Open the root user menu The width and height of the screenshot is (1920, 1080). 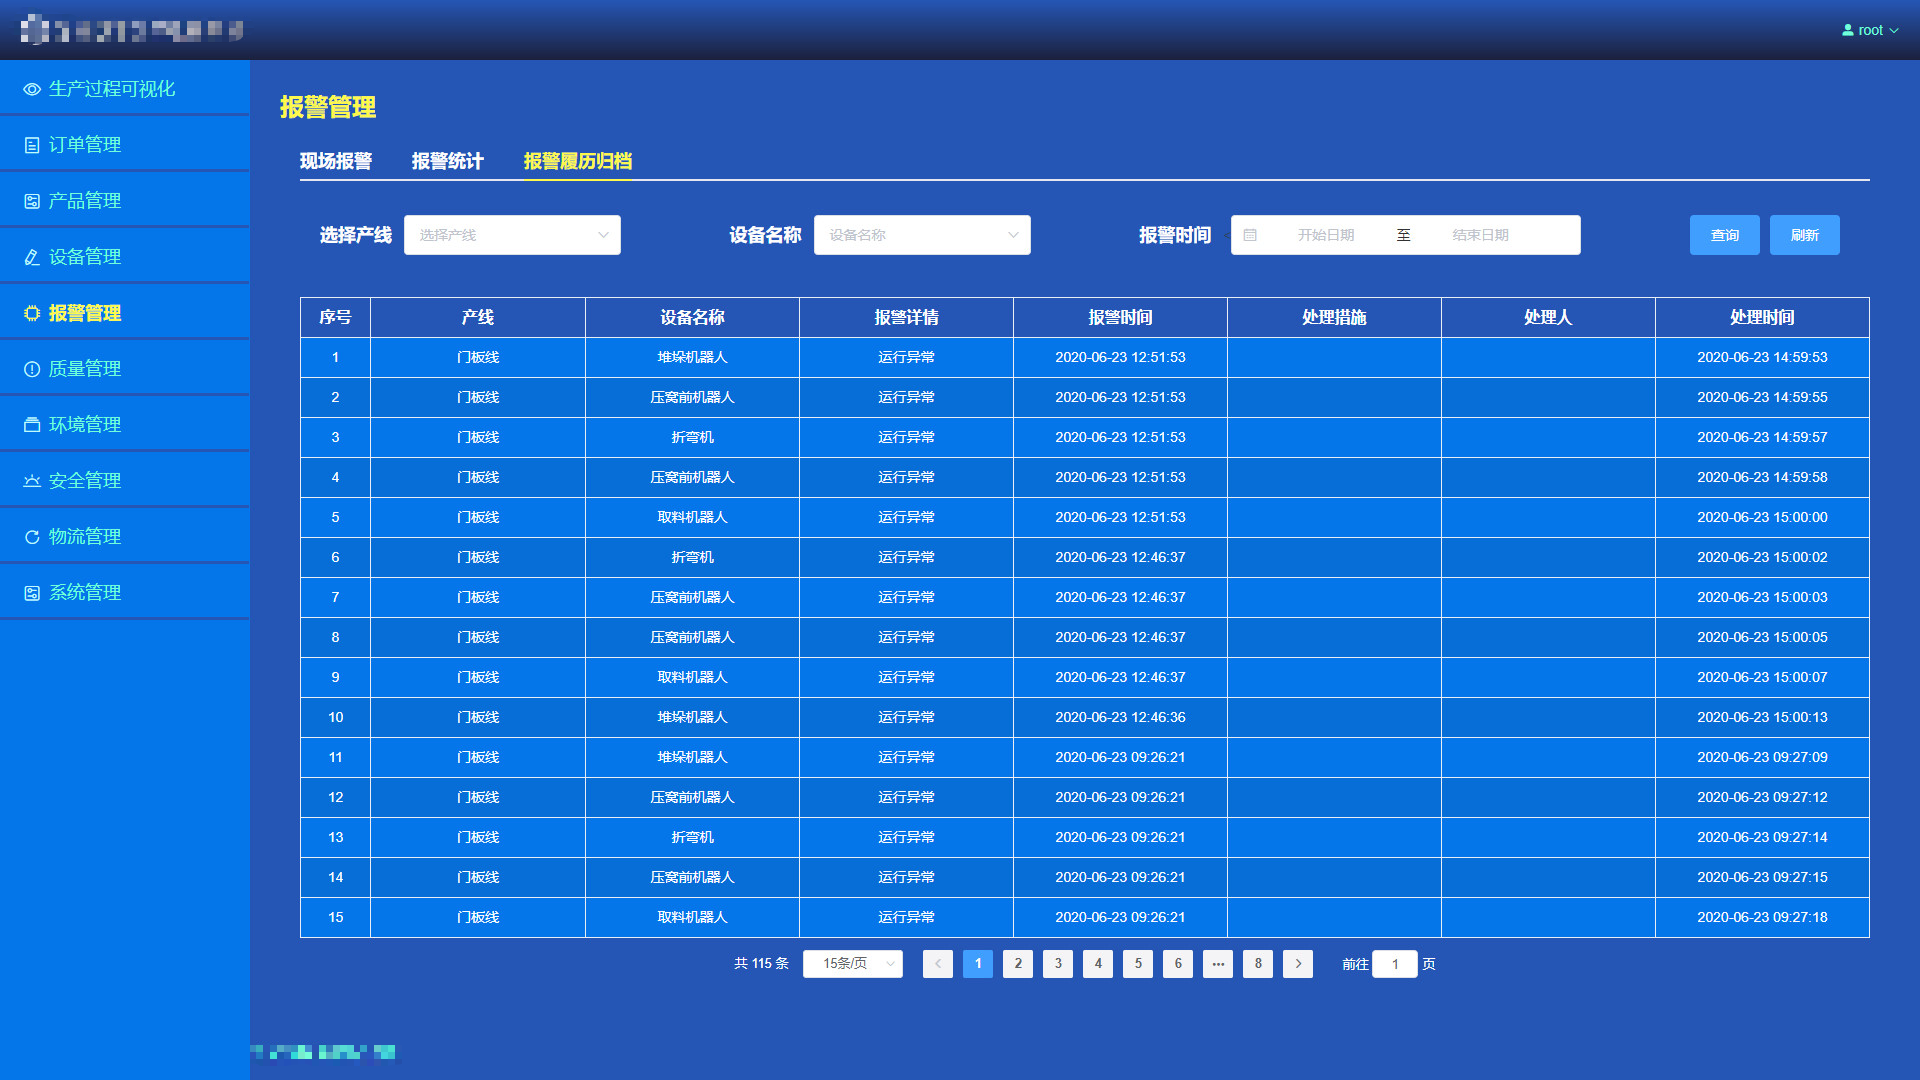tap(1870, 30)
